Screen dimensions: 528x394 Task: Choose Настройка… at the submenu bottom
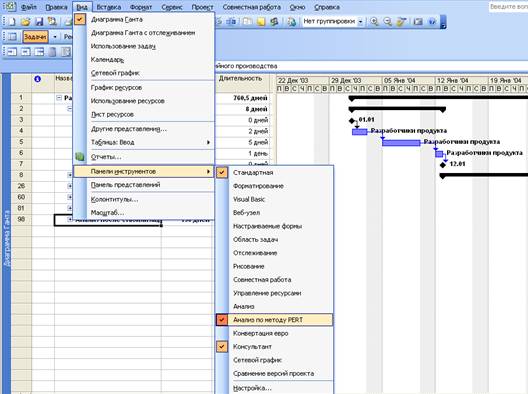252,388
